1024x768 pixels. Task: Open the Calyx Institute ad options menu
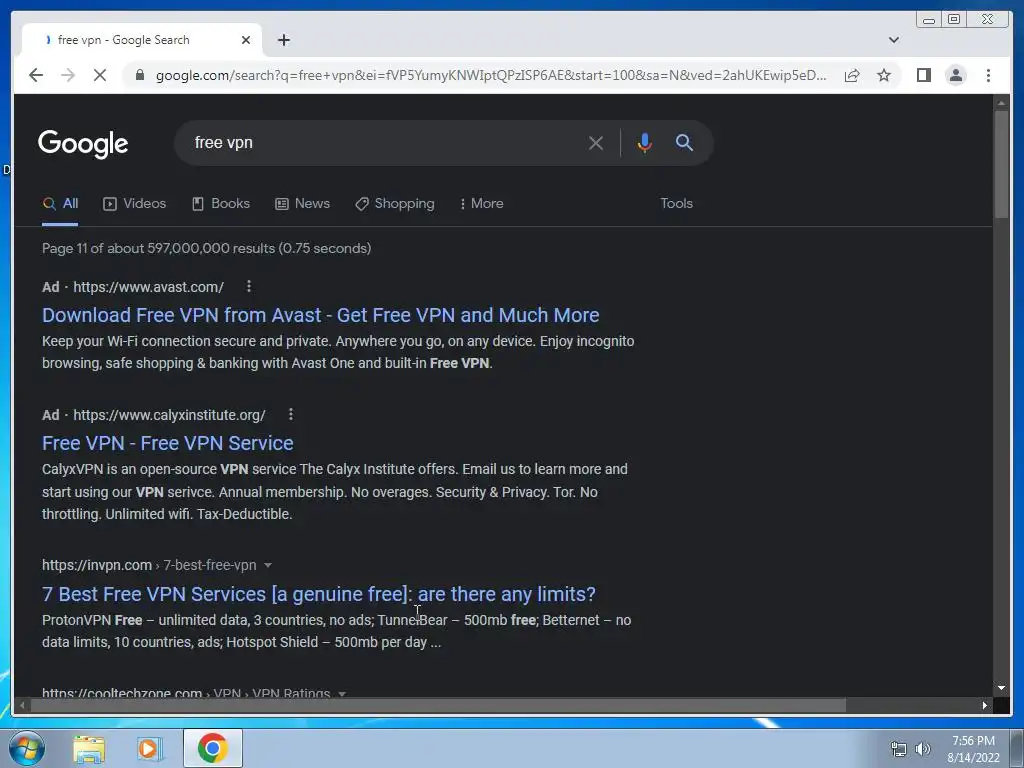(291, 414)
